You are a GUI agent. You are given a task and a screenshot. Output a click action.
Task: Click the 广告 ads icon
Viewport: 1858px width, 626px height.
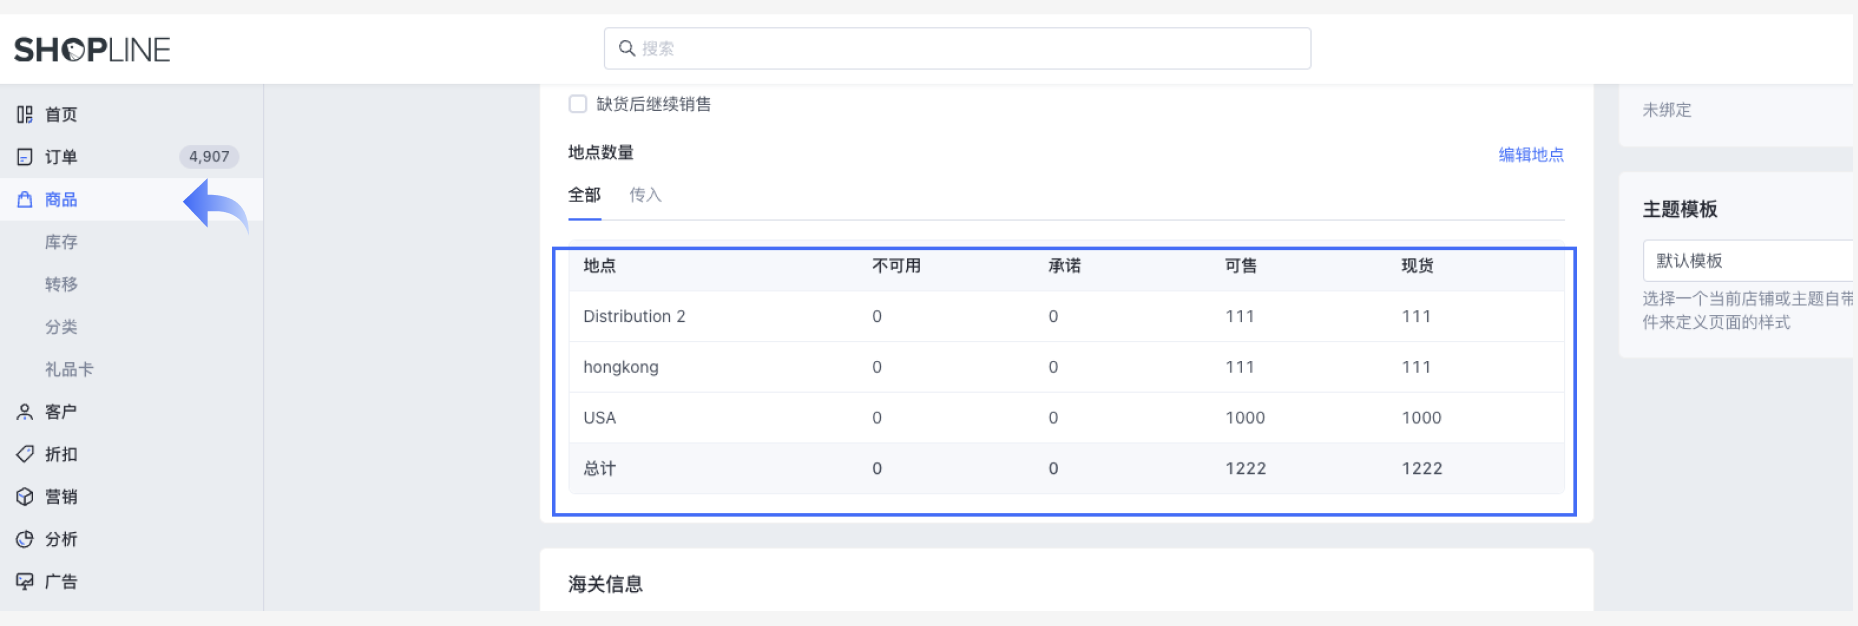pyautogui.click(x=25, y=581)
